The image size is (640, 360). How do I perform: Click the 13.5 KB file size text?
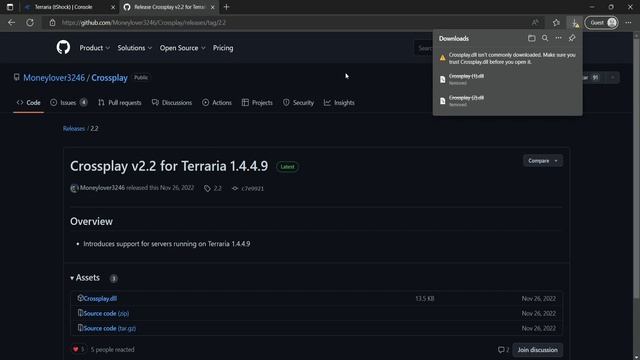click(424, 299)
